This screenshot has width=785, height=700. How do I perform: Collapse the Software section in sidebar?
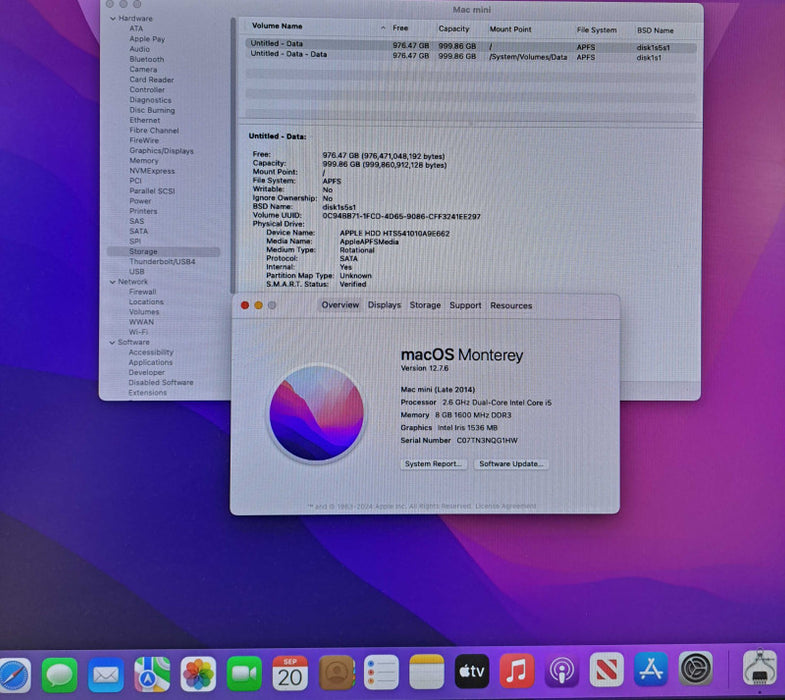point(113,342)
